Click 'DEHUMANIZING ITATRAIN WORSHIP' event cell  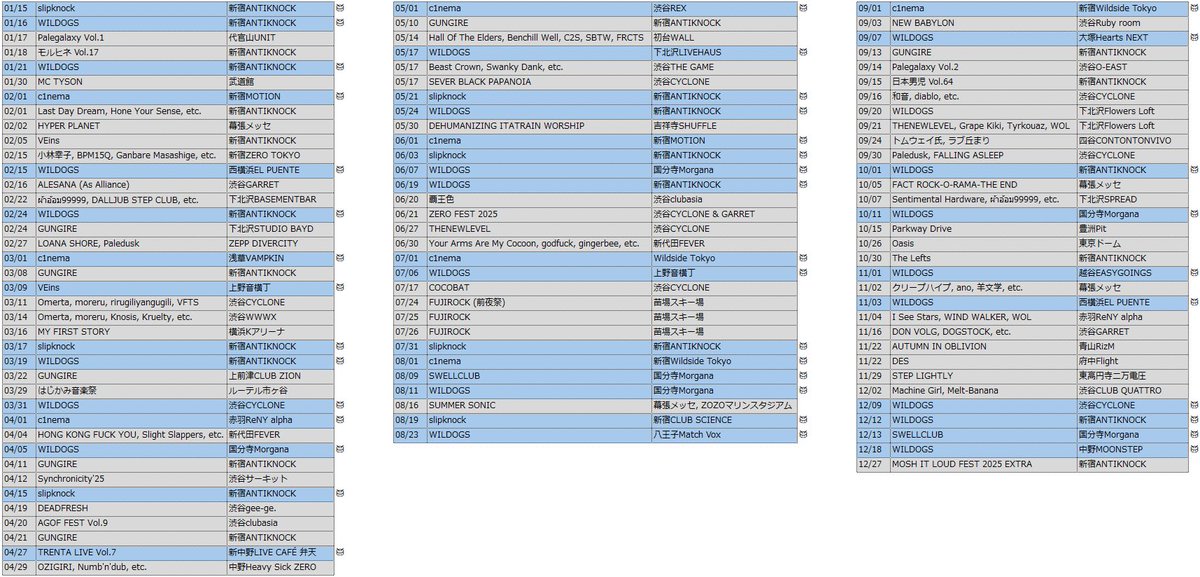[538, 126]
